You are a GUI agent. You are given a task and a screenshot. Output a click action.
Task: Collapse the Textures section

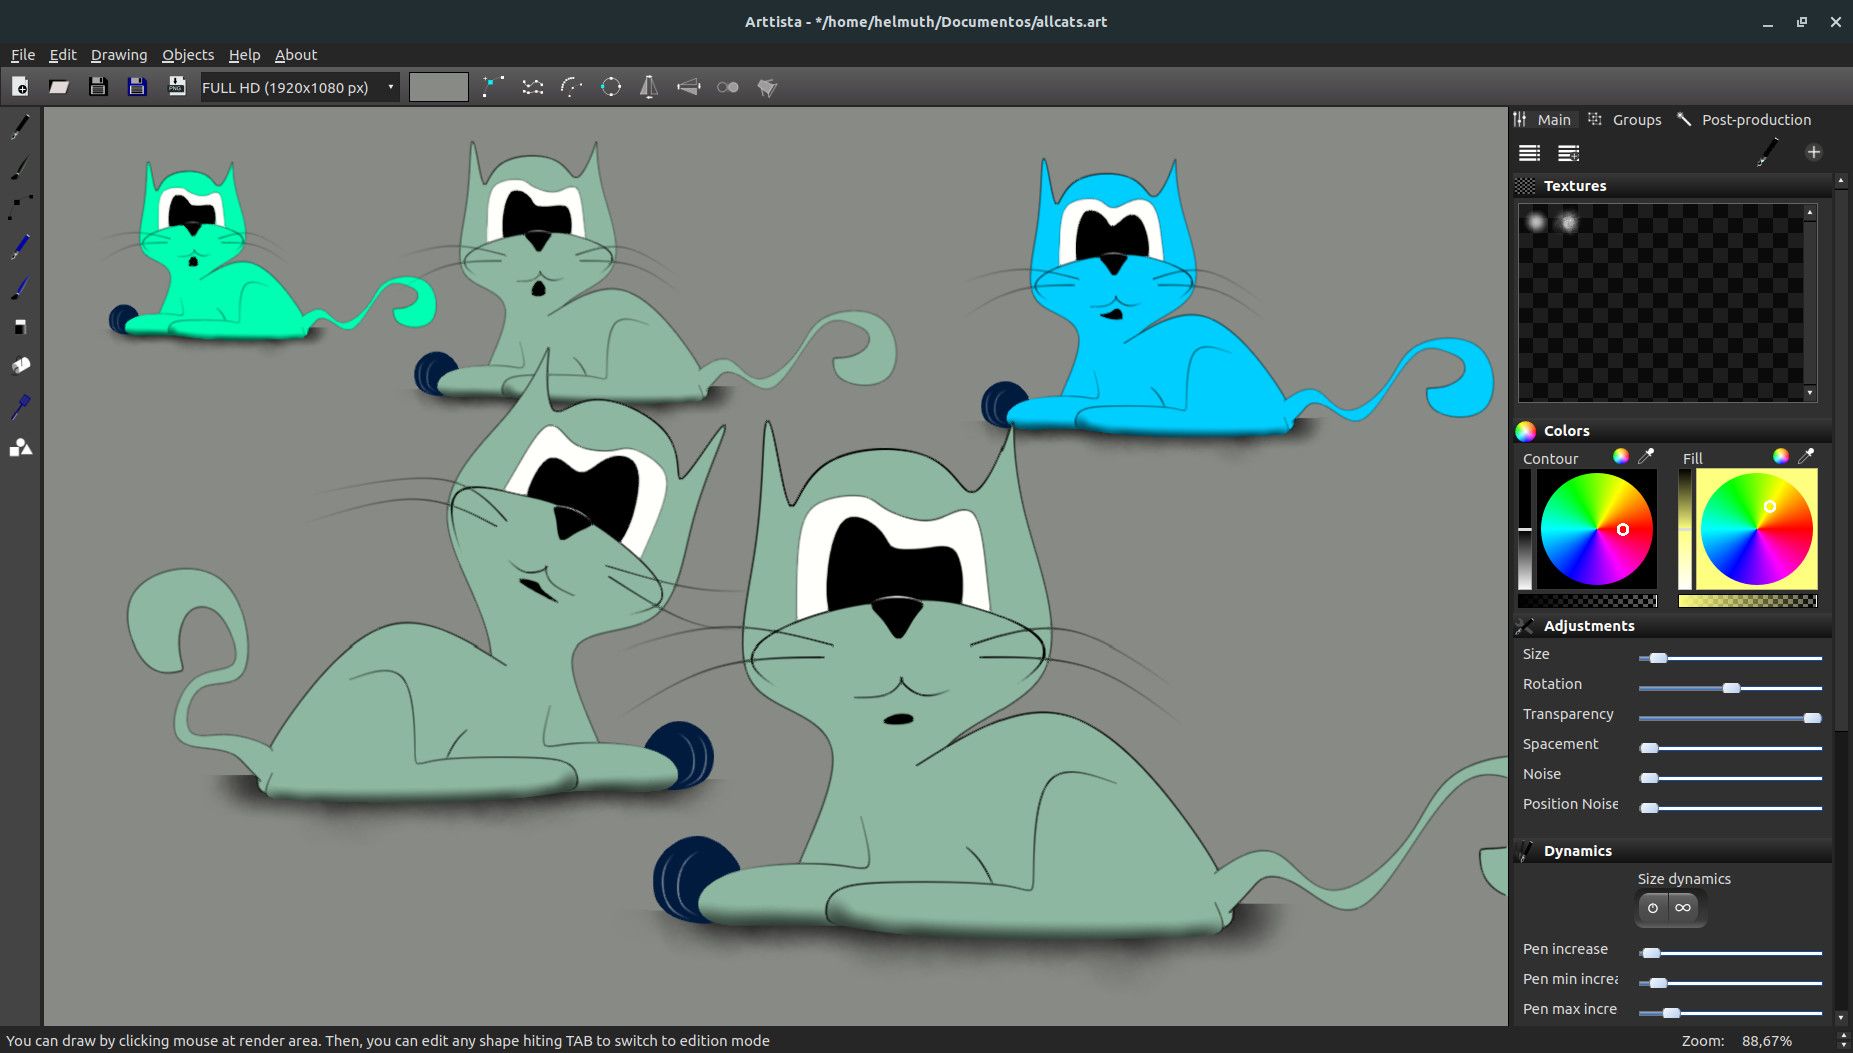click(x=1575, y=185)
